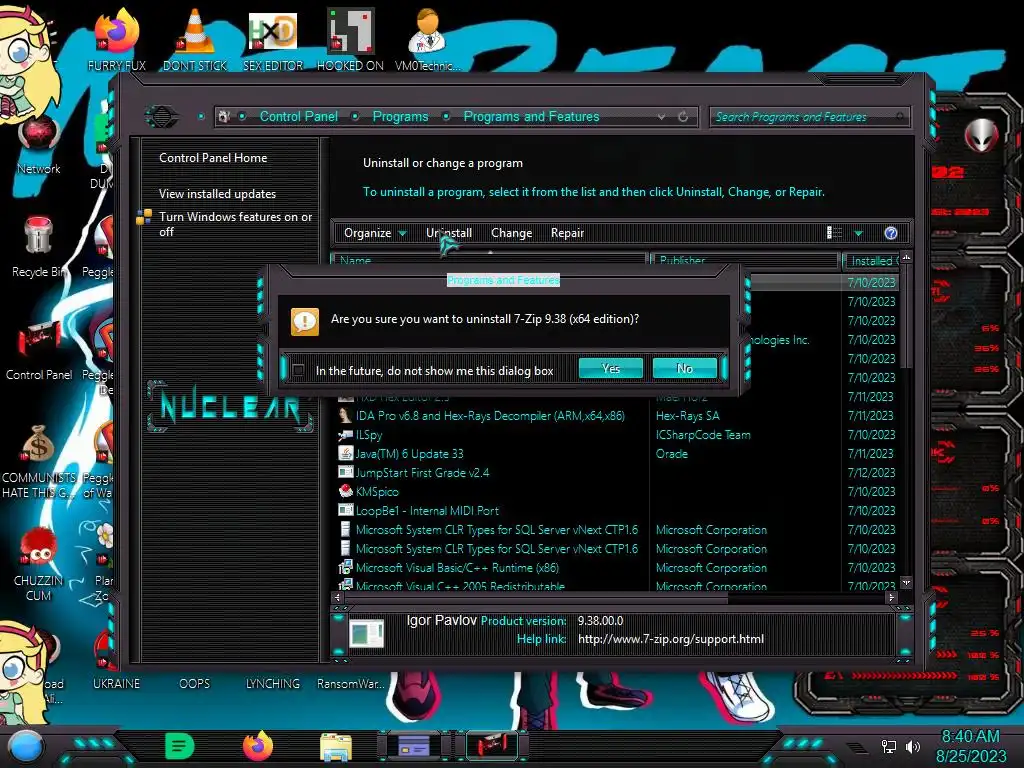This screenshot has width=1024, height=768.
Task: Open the LYNCHING desktop shortcut
Action: [272, 683]
